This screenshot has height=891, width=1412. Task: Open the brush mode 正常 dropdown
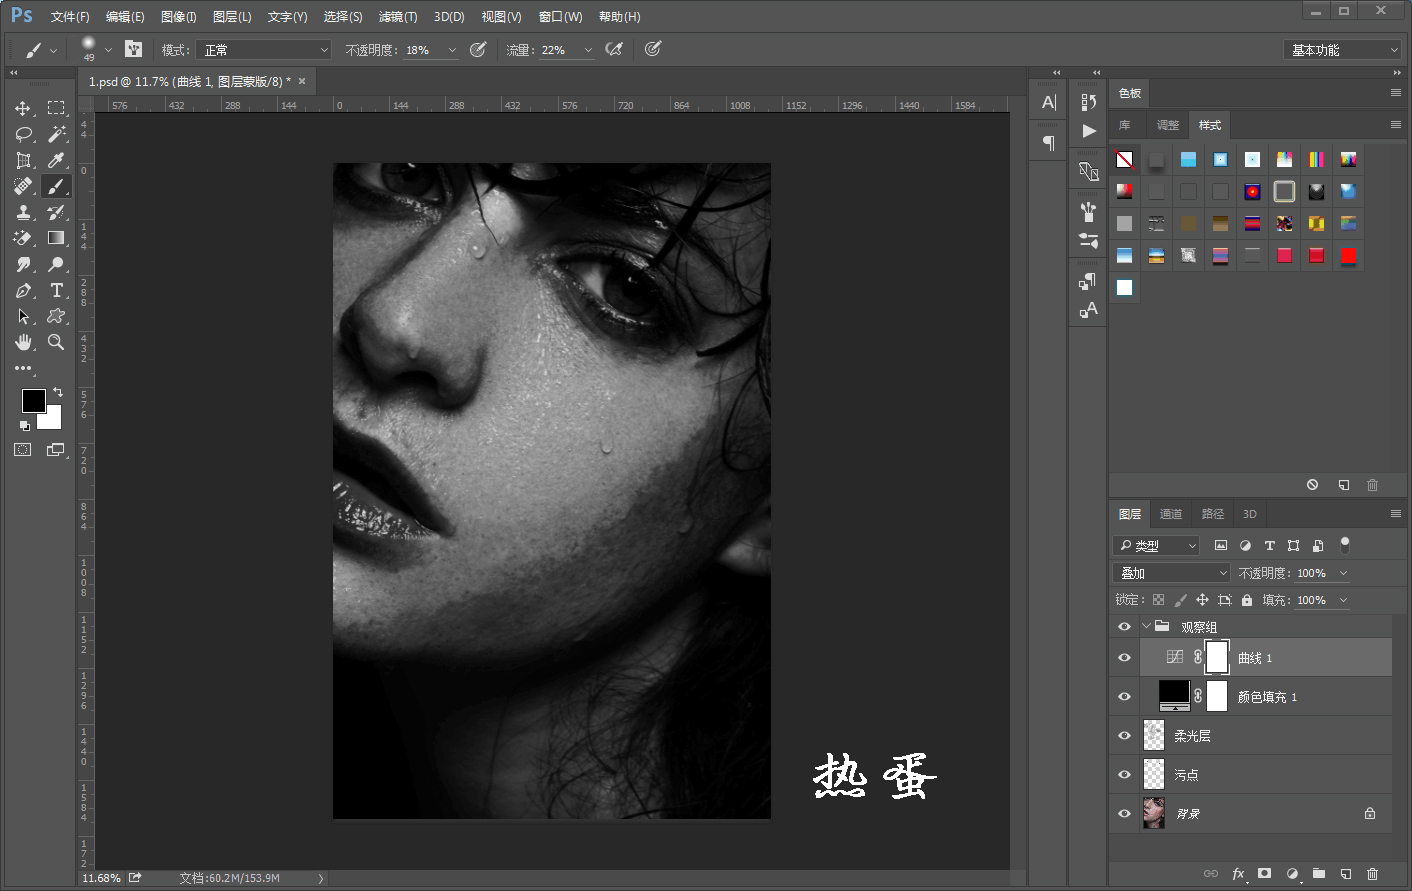(x=264, y=49)
